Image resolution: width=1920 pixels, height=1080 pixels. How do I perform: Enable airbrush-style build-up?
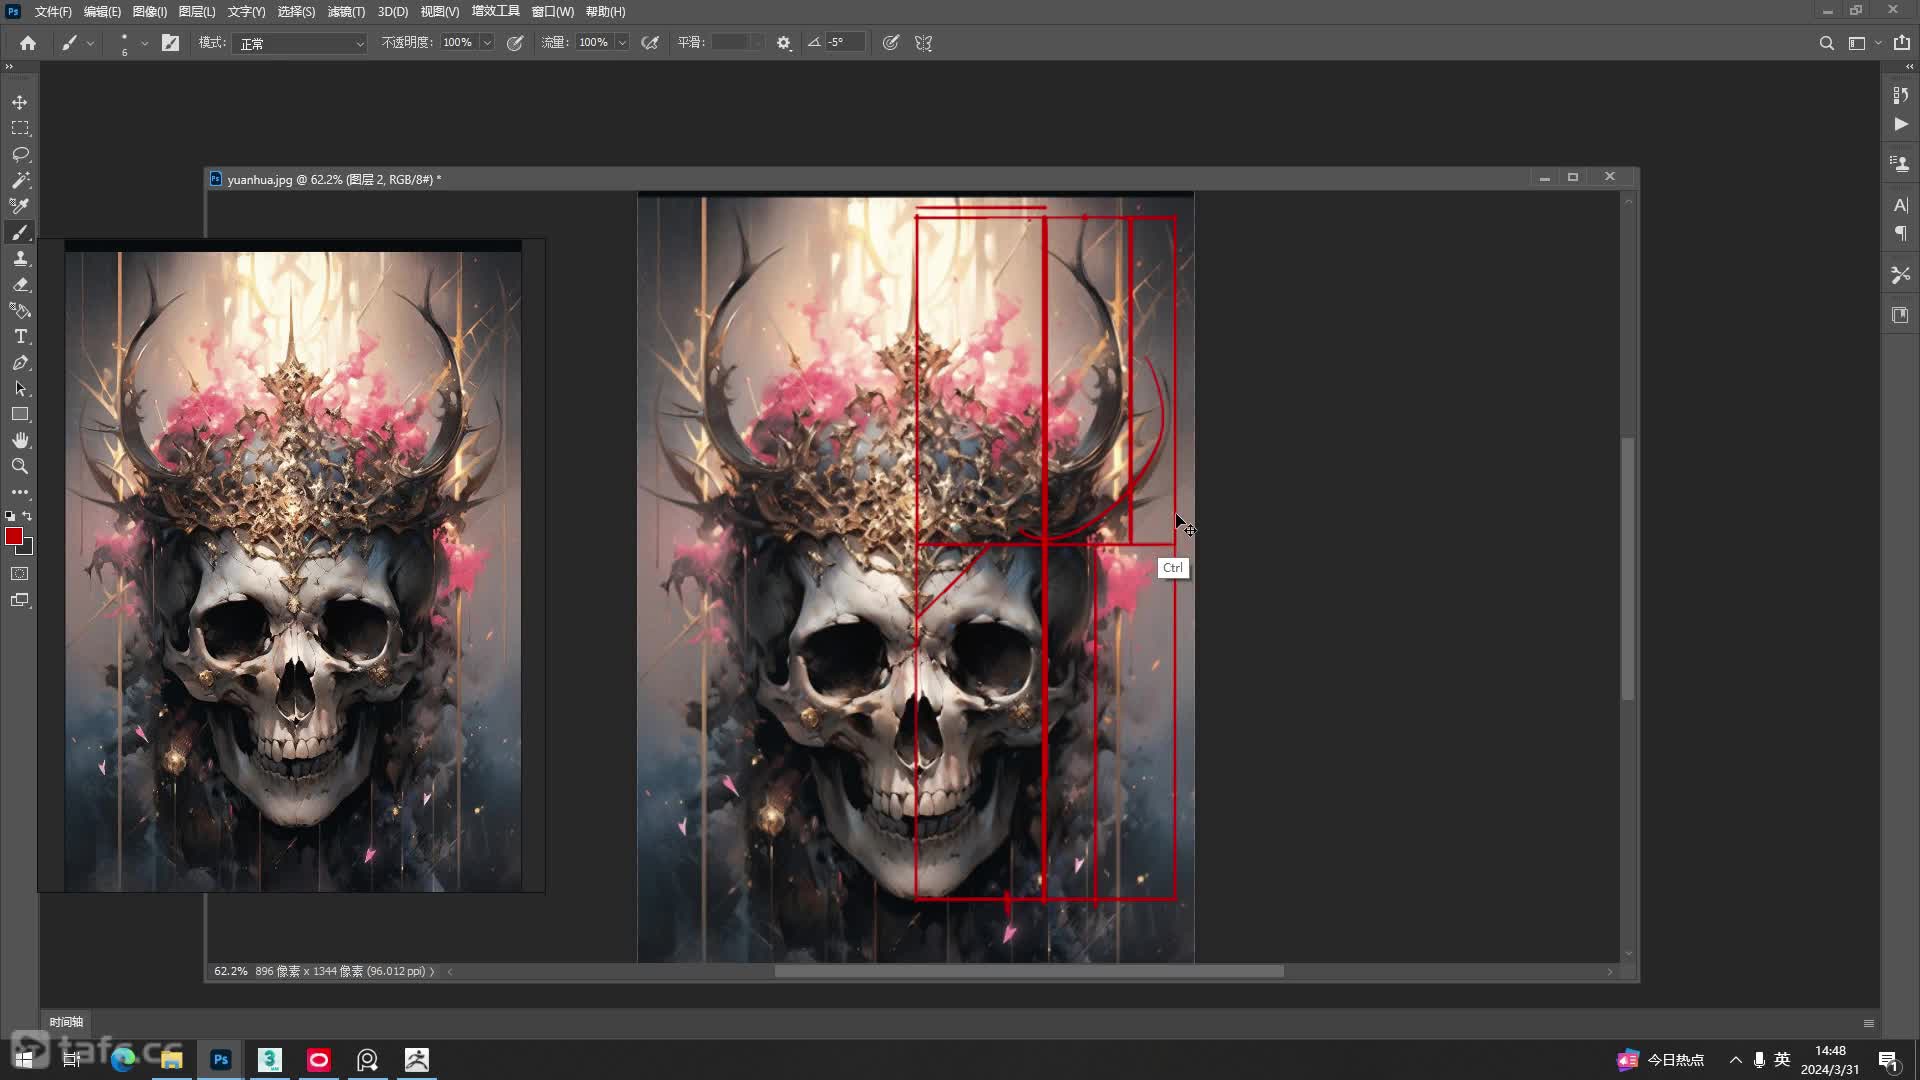(650, 43)
